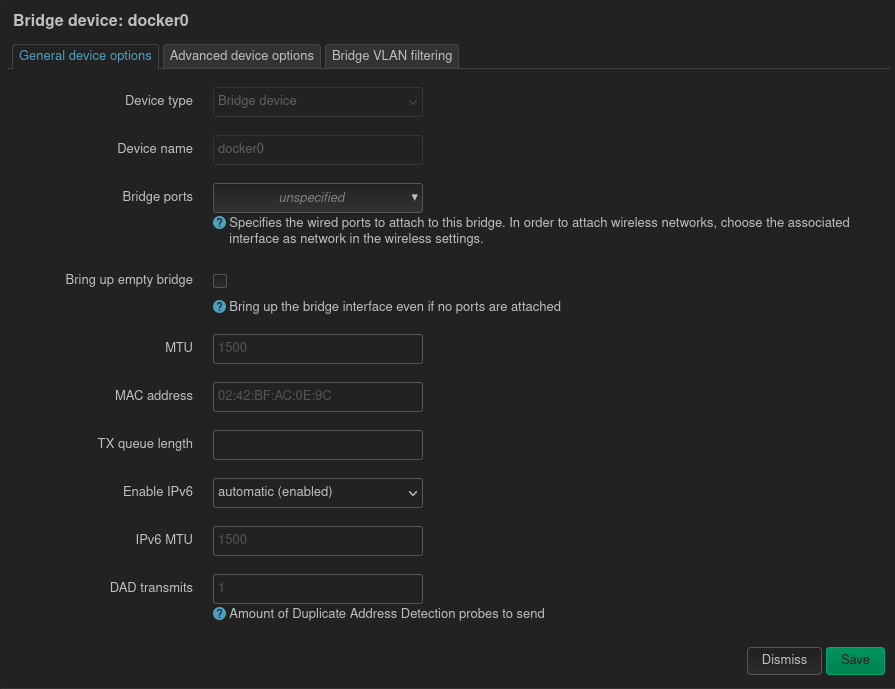Click help icon beside Bring up empty bridge hint
This screenshot has height=689, width=895.
(220, 307)
